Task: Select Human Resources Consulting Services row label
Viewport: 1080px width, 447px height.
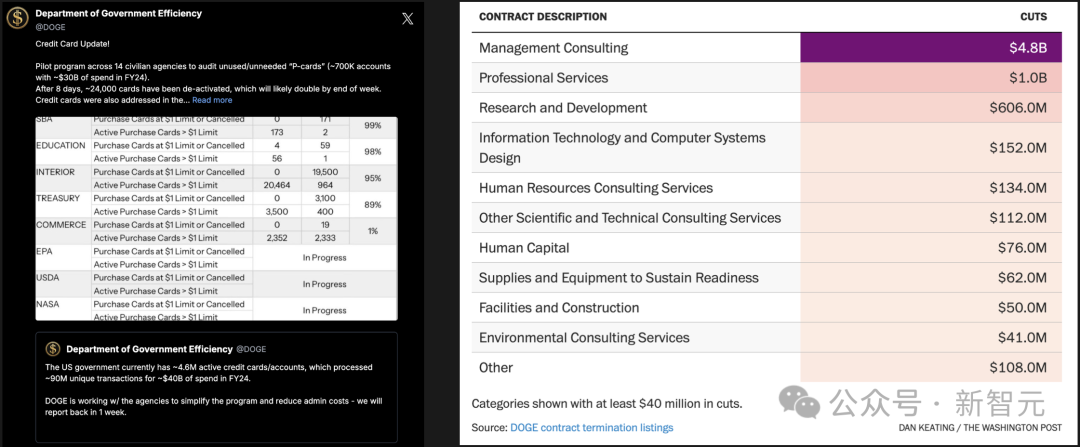Action: (x=596, y=188)
